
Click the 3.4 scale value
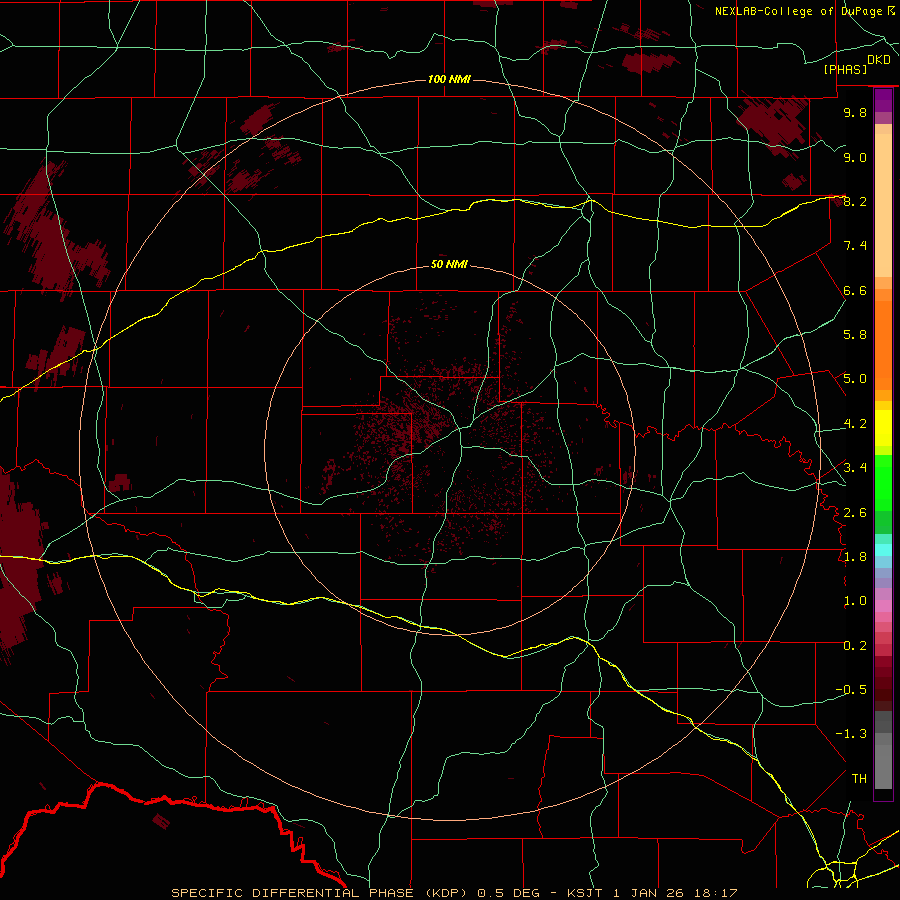855,468
